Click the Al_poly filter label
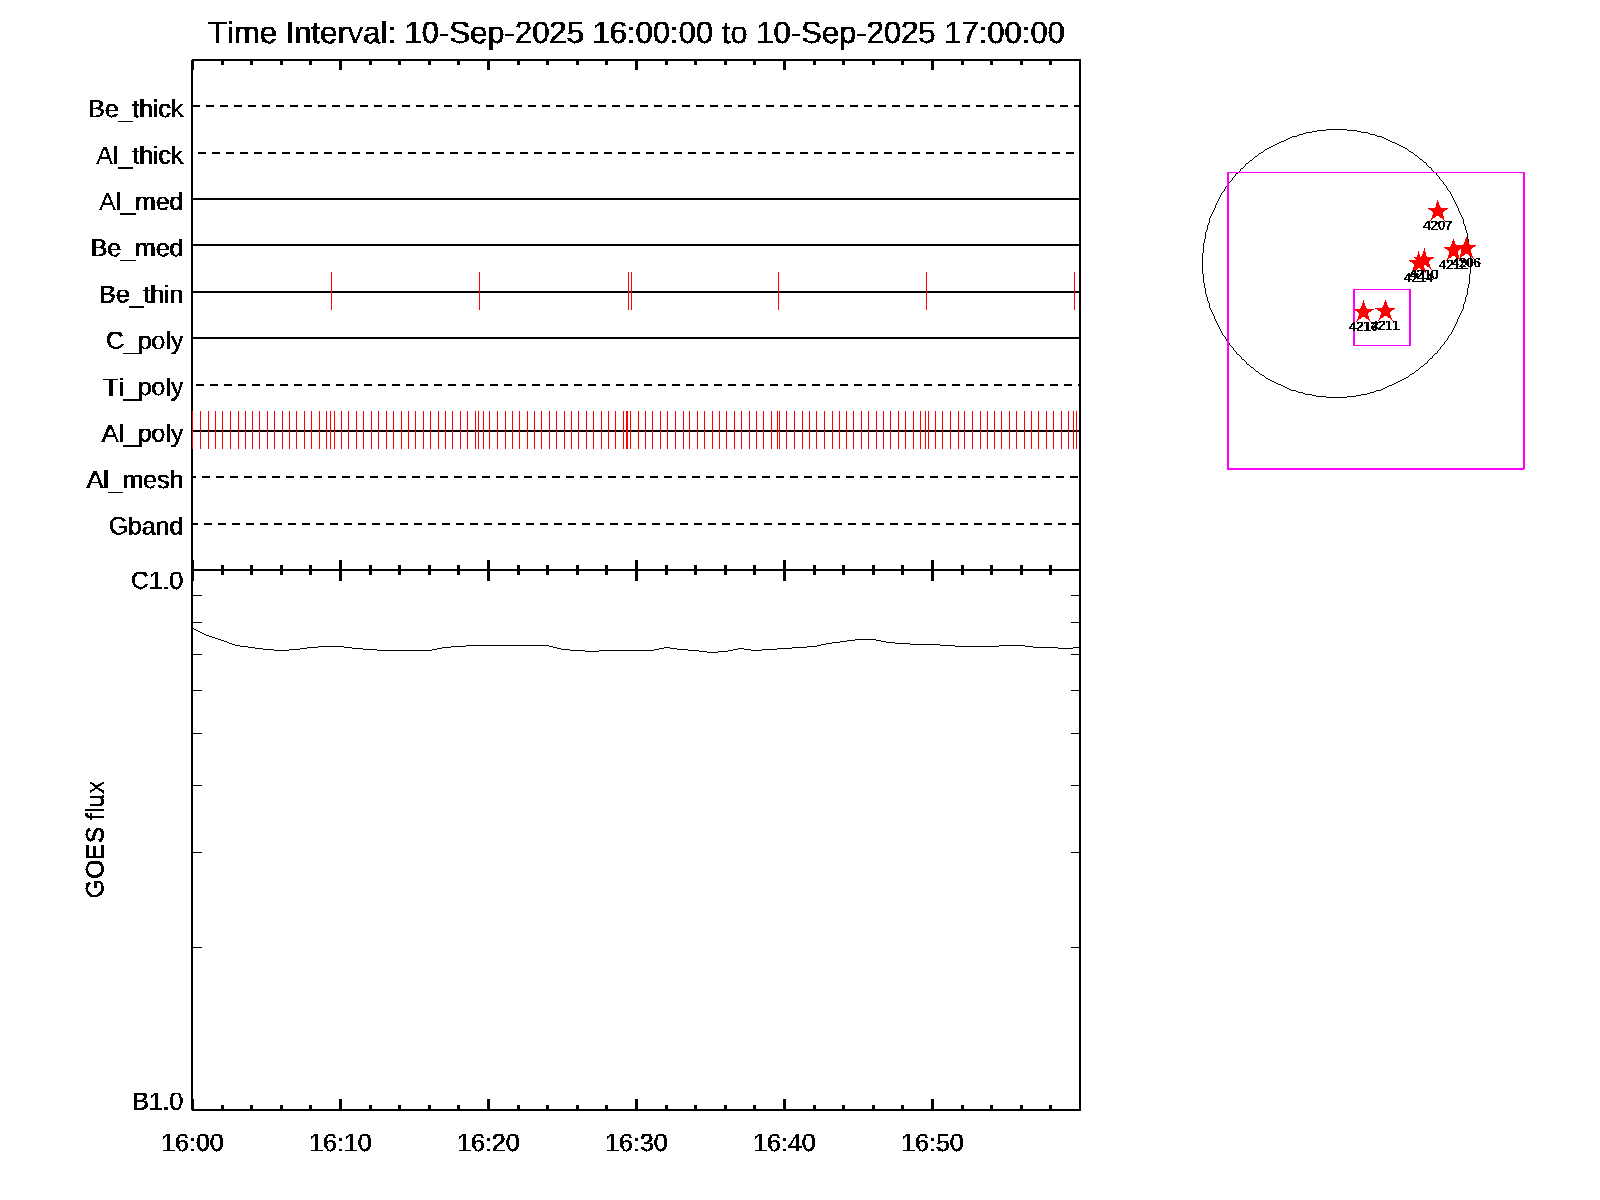Screen dimensions: 1600x1200 pos(142,434)
